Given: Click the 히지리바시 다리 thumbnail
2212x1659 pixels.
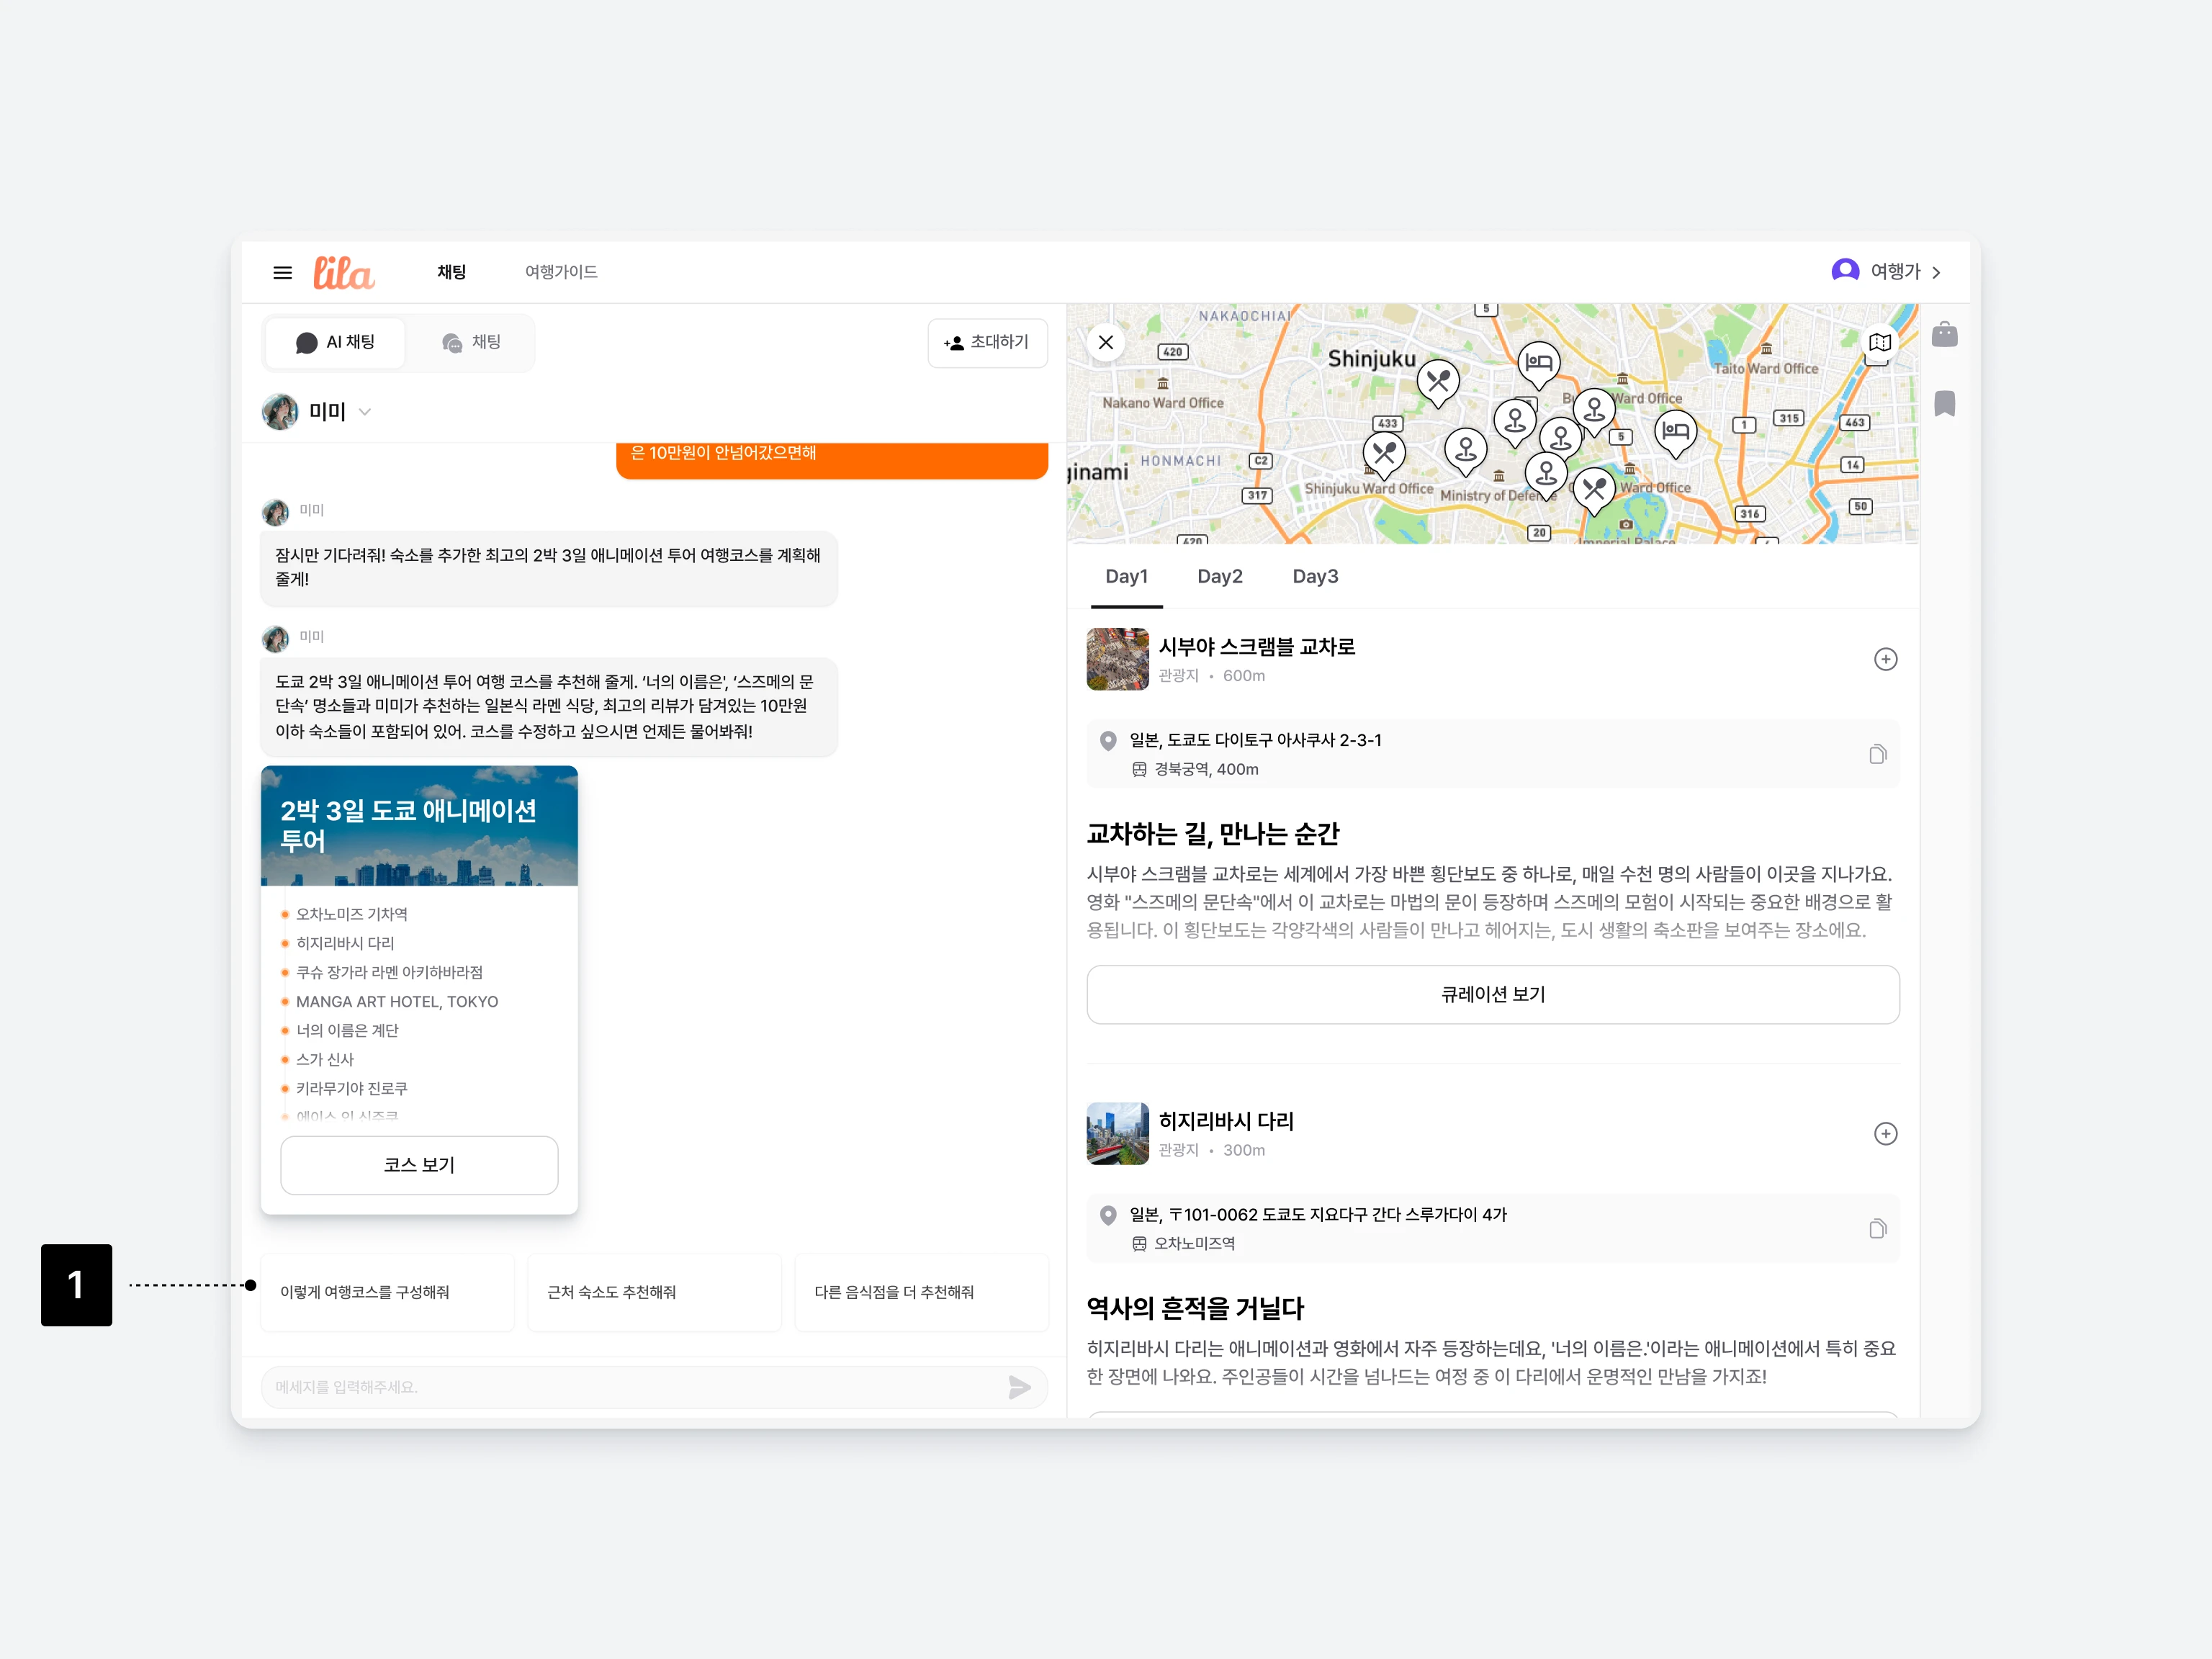Looking at the screenshot, I should [x=1117, y=1133].
